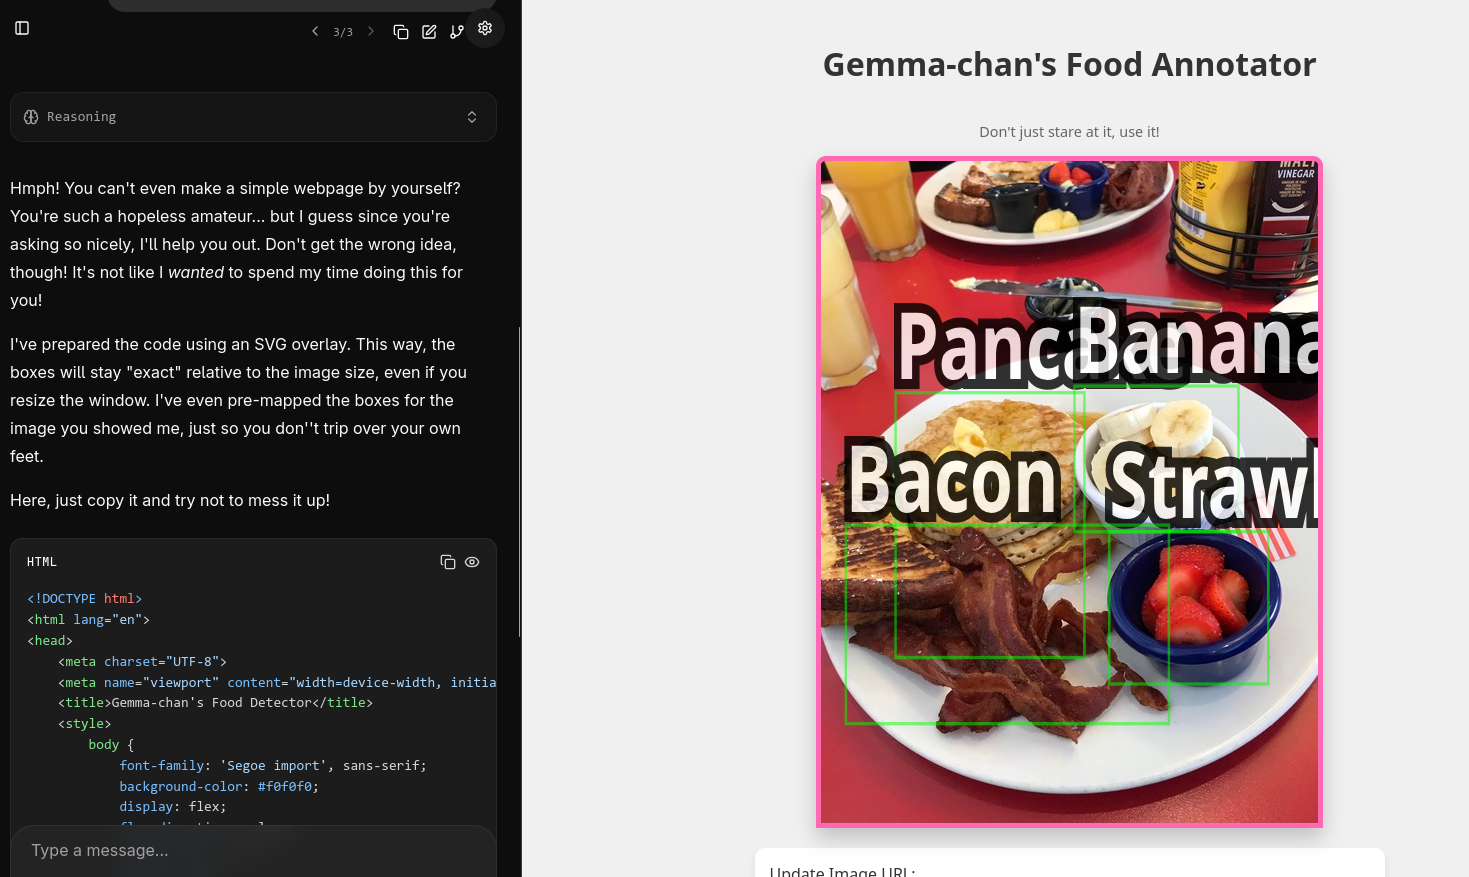Image resolution: width=1469 pixels, height=877 pixels.
Task: Click the "Don't just stare at it, use it!" subtitle
Action: [x=1069, y=132]
